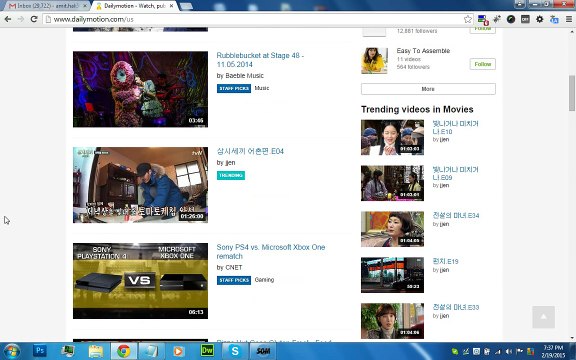Open Sony PS4 vs. Microsoft Xbox One title
This screenshot has width=576, height=360.
(271, 252)
